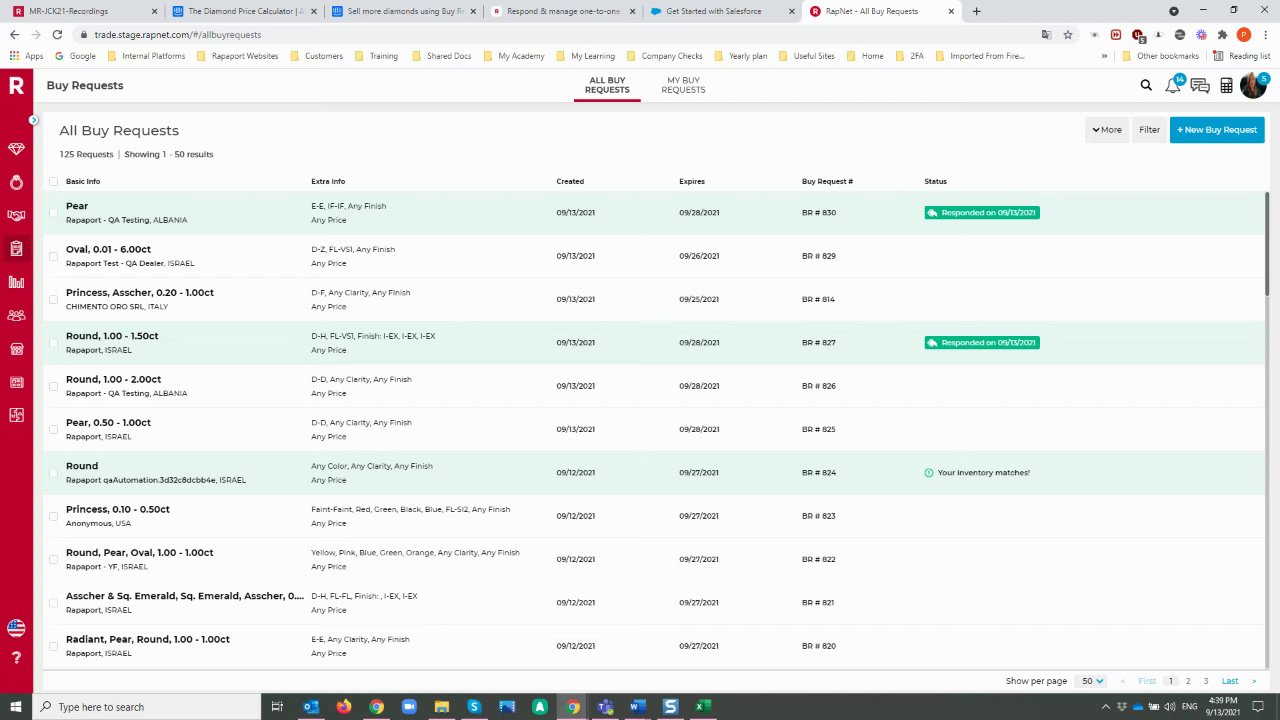Open the puzzle integrations sidebar icon
The image size is (1280, 720).
click(x=16, y=415)
